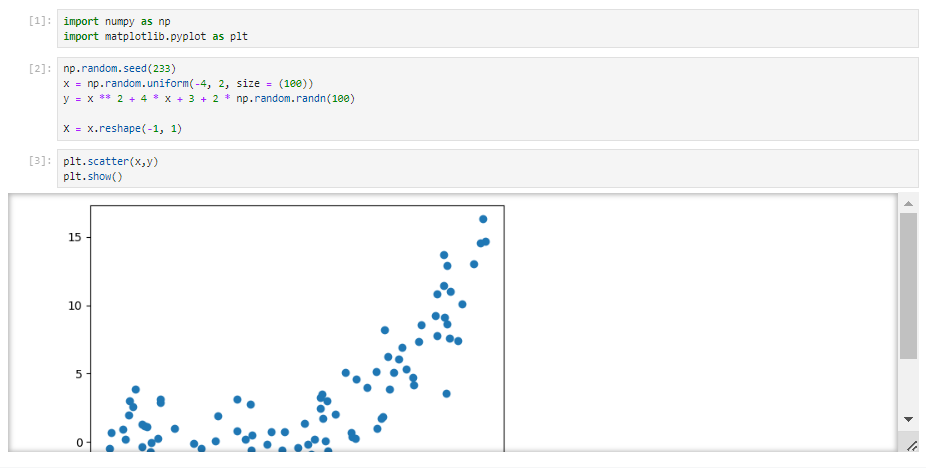The width and height of the screenshot is (926, 468).
Task: Place cursor on np.random.seed(233) line
Action: tap(119, 68)
